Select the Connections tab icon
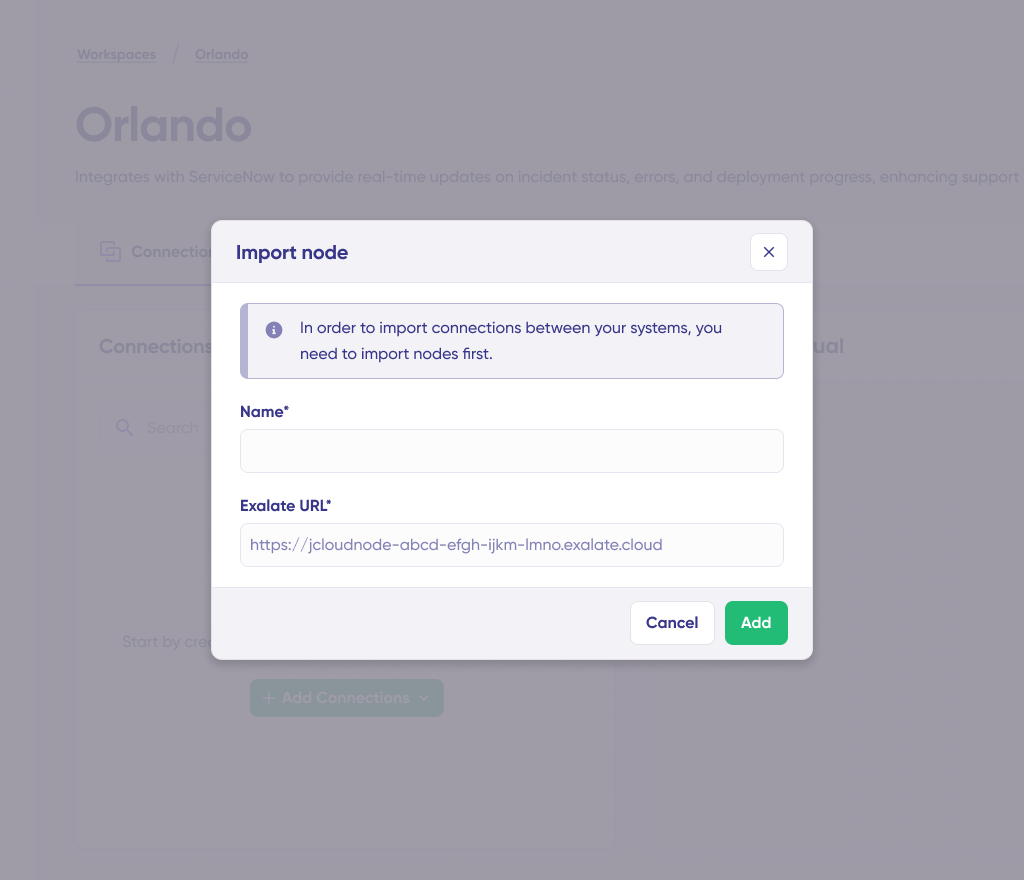1024x880 pixels. click(x=110, y=251)
